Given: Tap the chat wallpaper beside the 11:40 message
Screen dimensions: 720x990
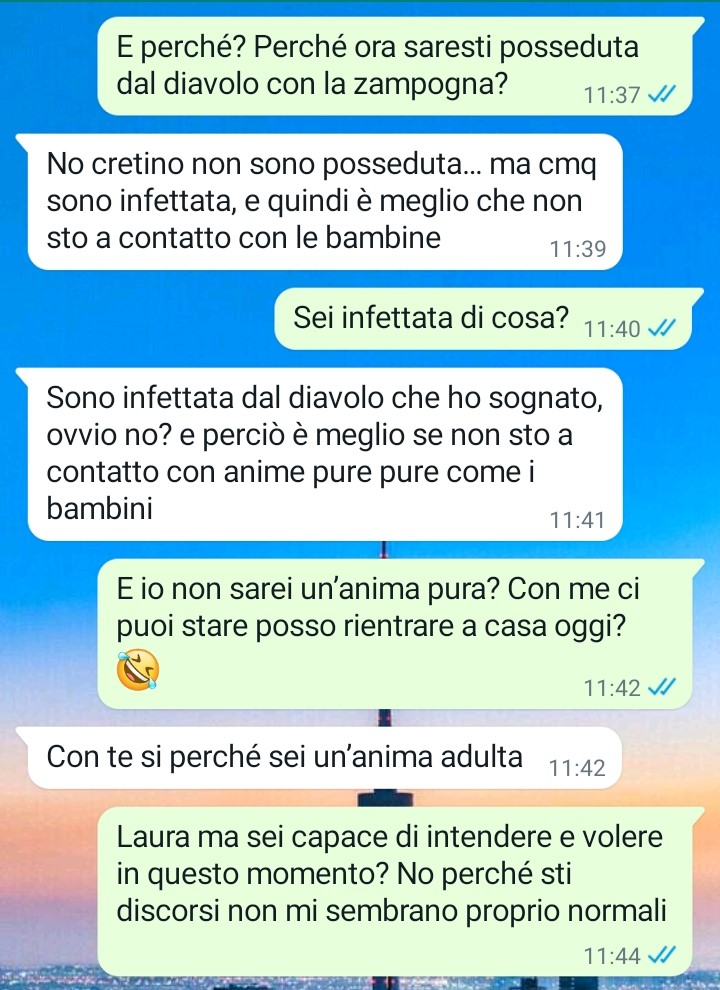Looking at the screenshot, I should [139, 319].
